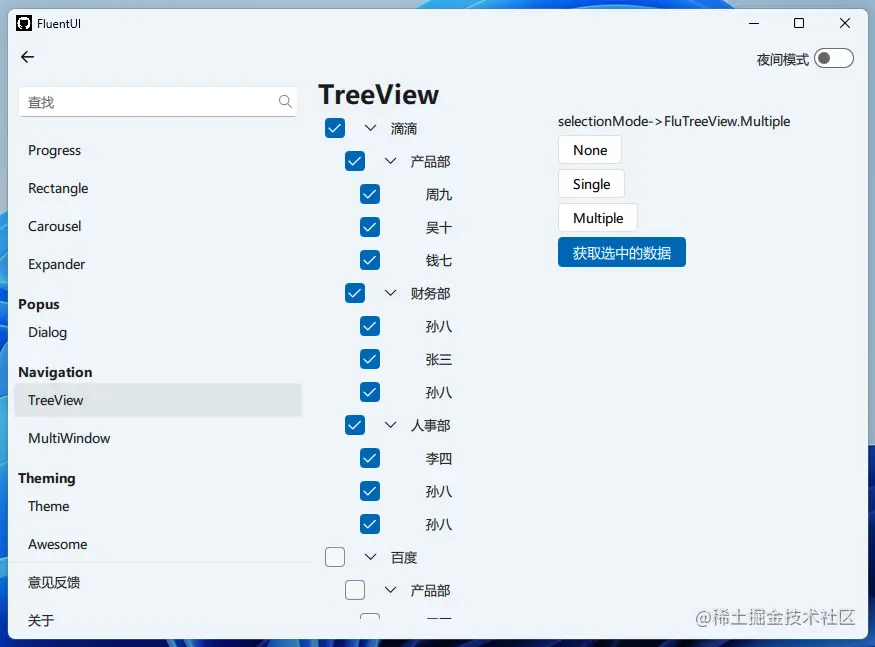The width and height of the screenshot is (875, 647).
Task: Collapse the 滴滴 tree node
Action: [368, 128]
